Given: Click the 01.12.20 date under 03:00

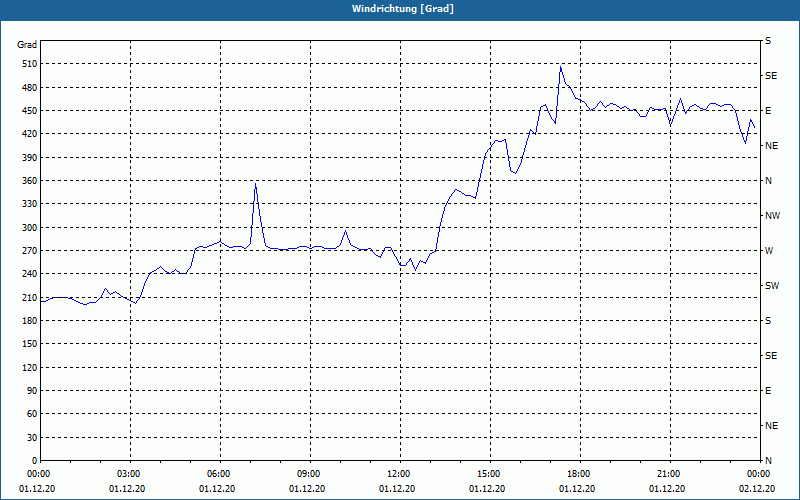Looking at the screenshot, I should [x=127, y=489].
